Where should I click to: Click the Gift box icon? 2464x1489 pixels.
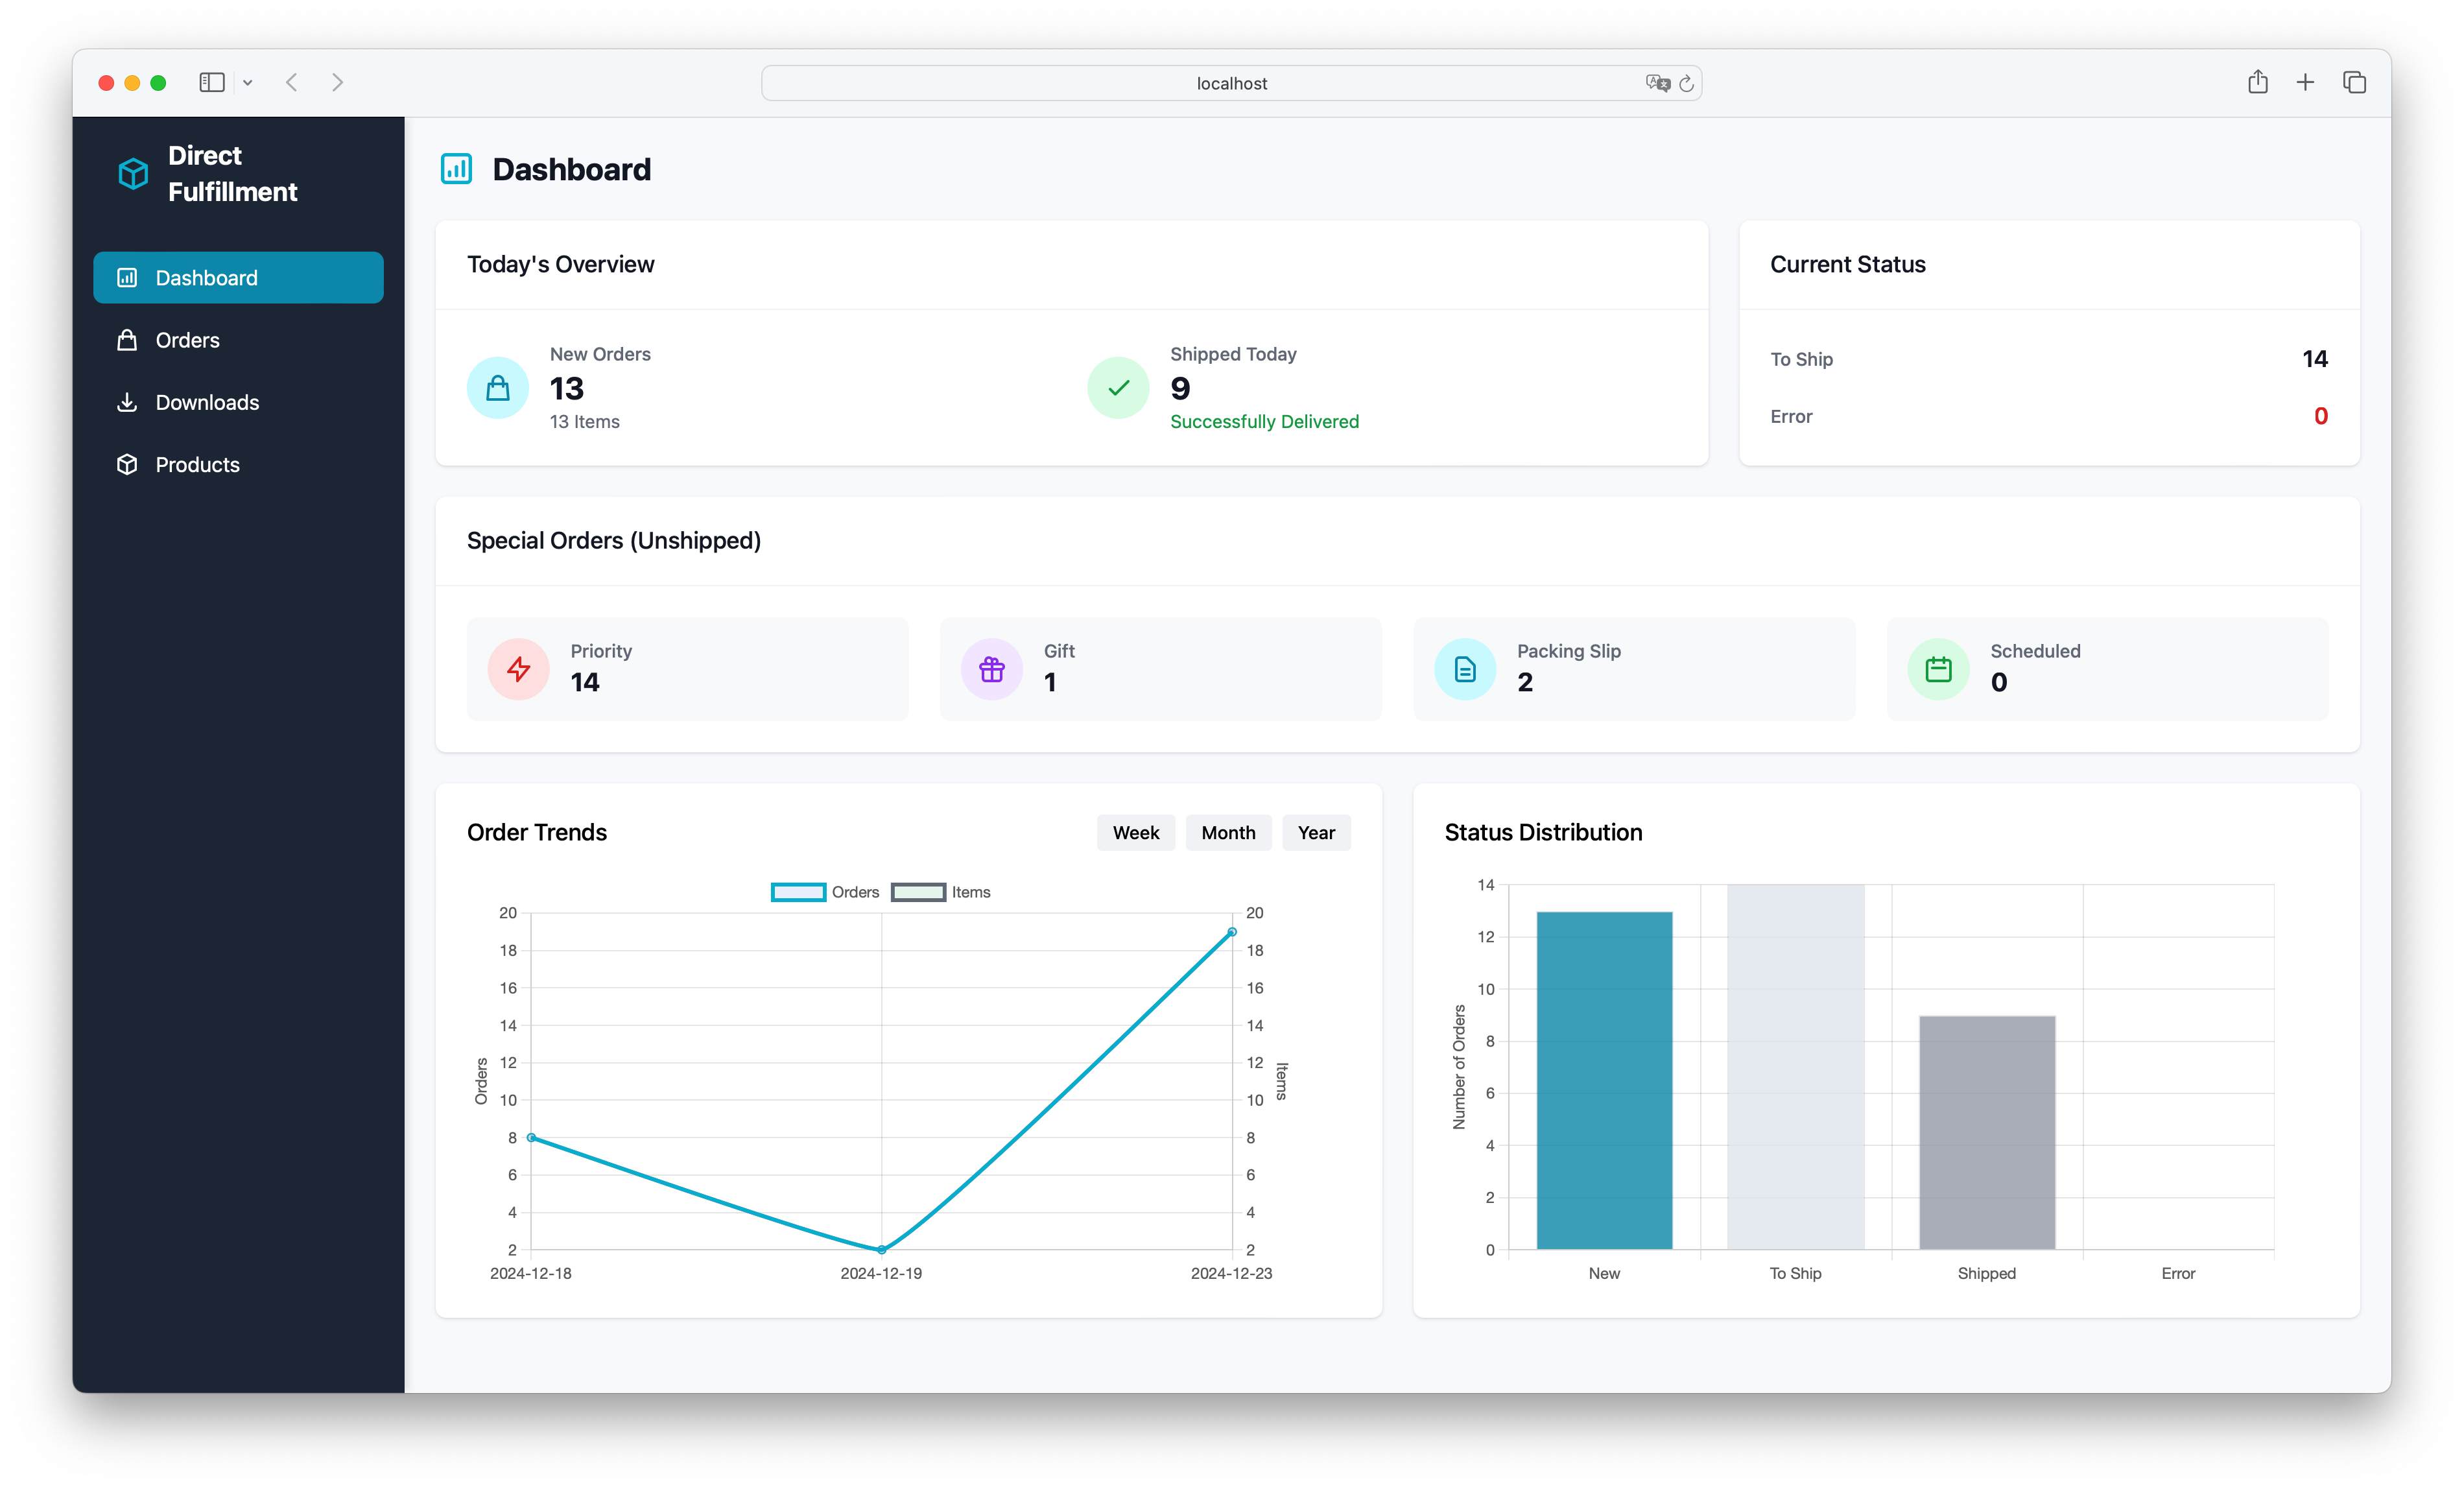pos(992,668)
